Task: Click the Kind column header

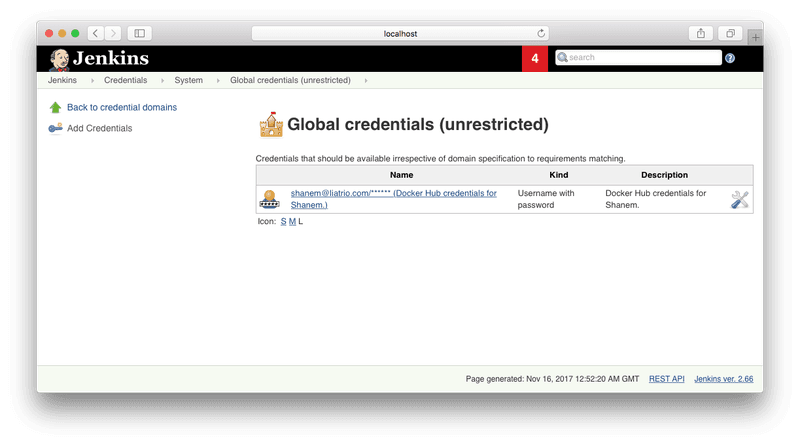Action: point(559,175)
